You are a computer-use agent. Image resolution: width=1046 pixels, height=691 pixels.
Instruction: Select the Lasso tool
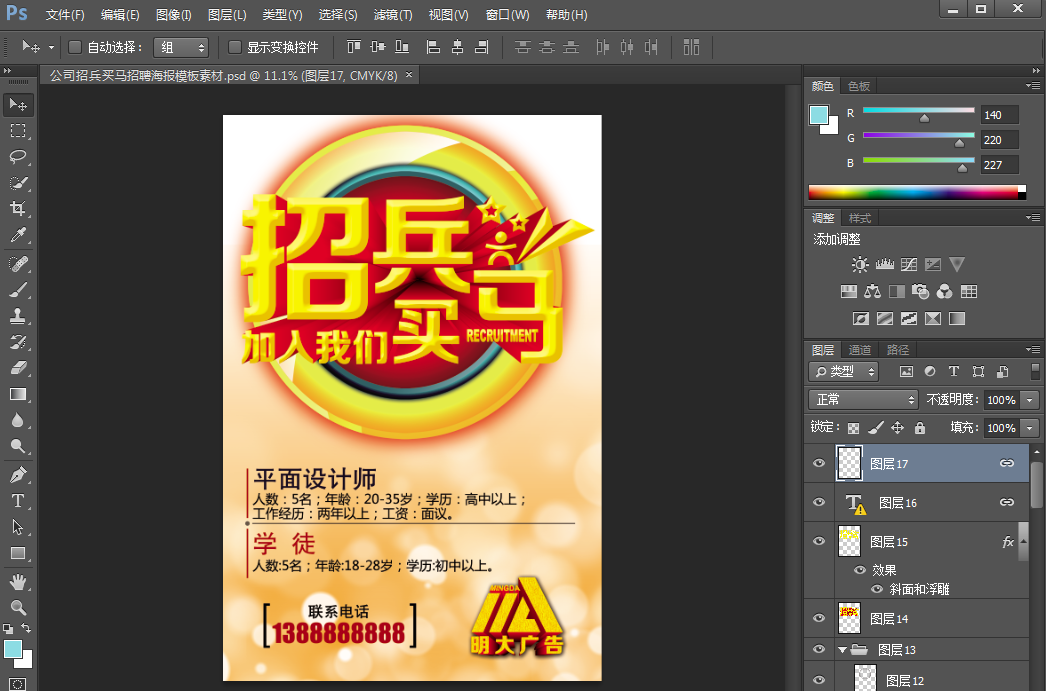coord(18,157)
